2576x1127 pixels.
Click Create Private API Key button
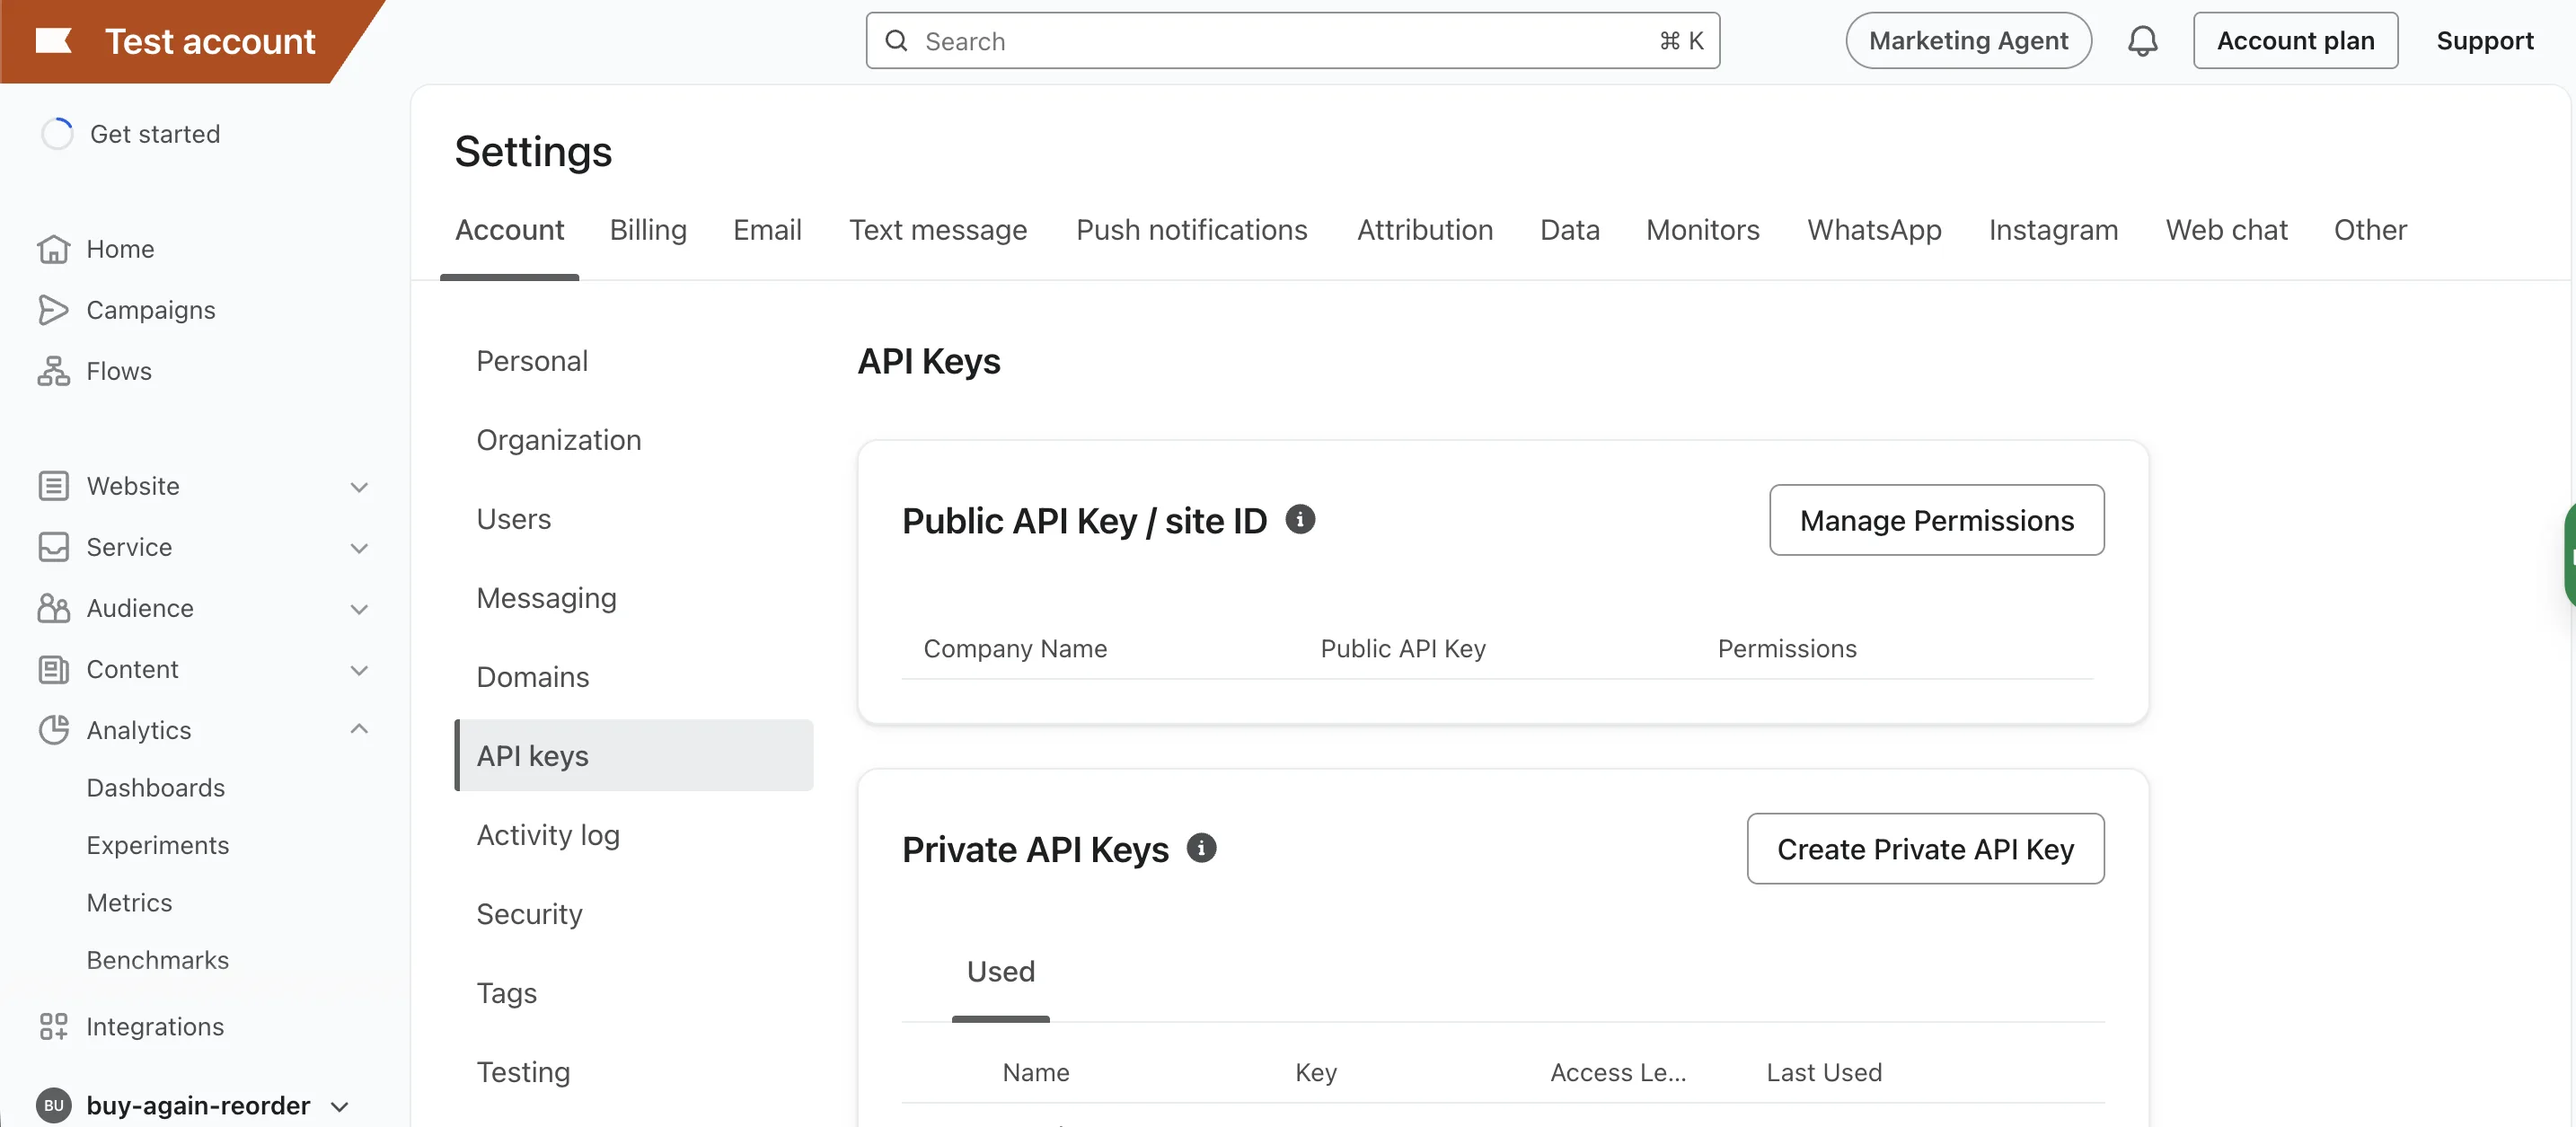(x=1925, y=849)
